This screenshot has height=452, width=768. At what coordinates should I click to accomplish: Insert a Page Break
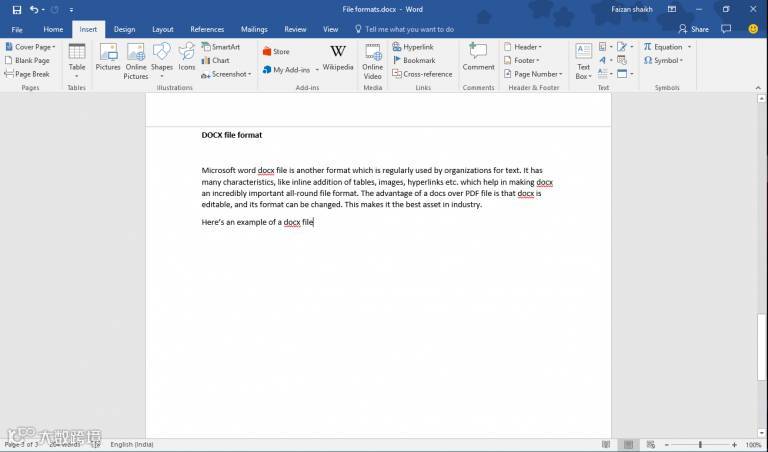tap(27, 74)
